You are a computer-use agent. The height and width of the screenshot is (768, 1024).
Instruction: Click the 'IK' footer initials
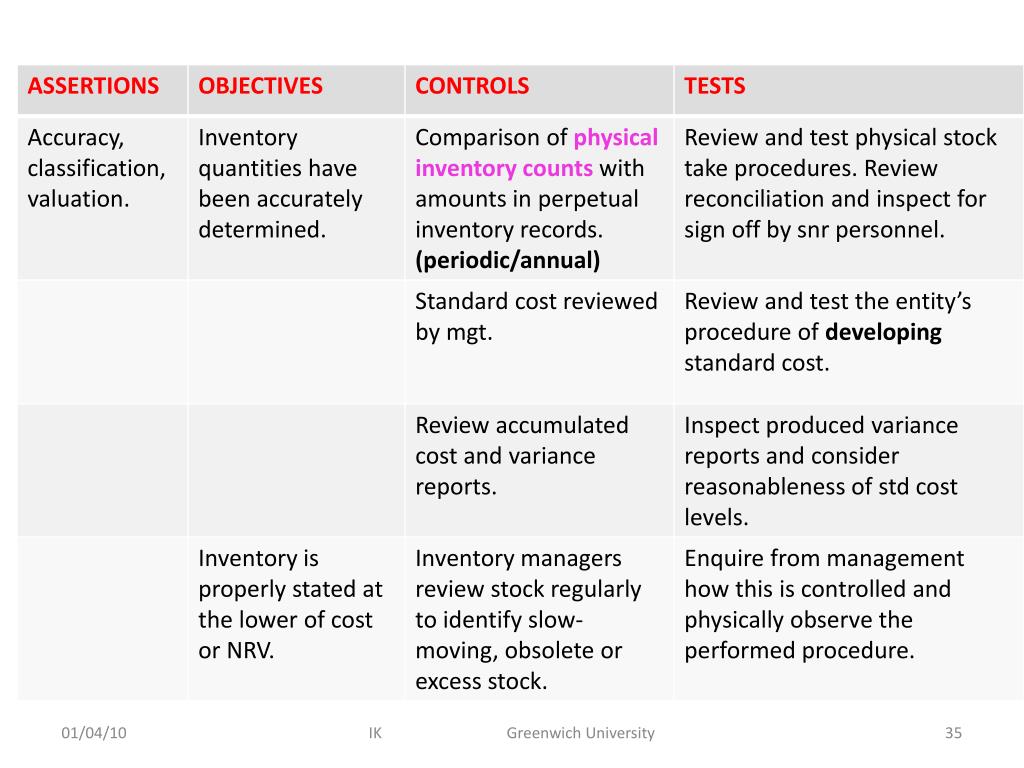point(375,733)
